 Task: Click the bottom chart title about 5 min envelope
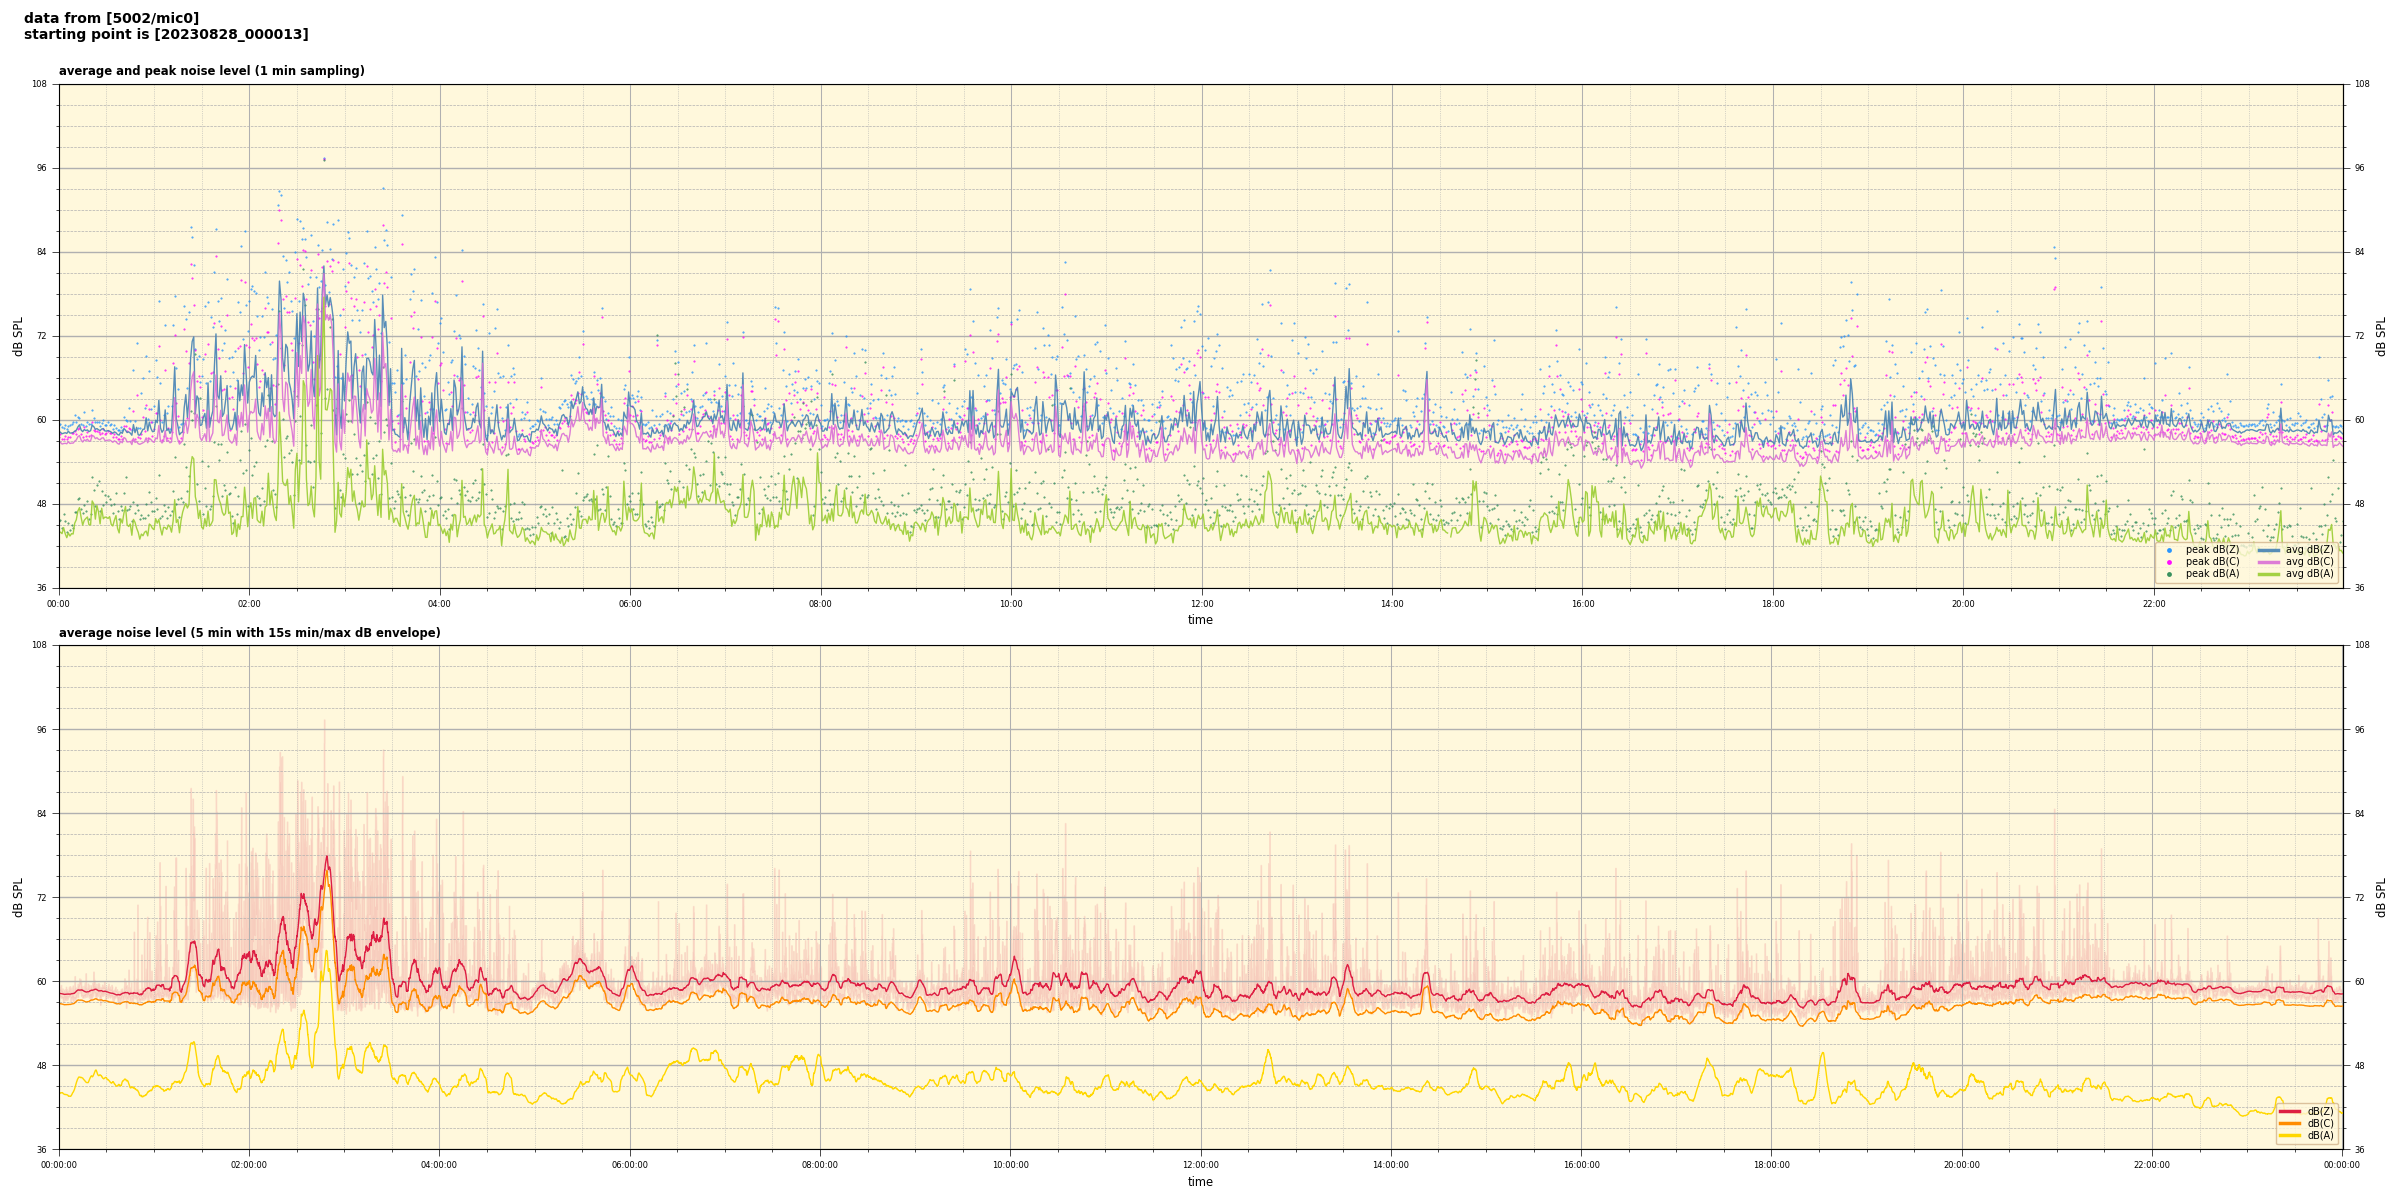coord(249,633)
